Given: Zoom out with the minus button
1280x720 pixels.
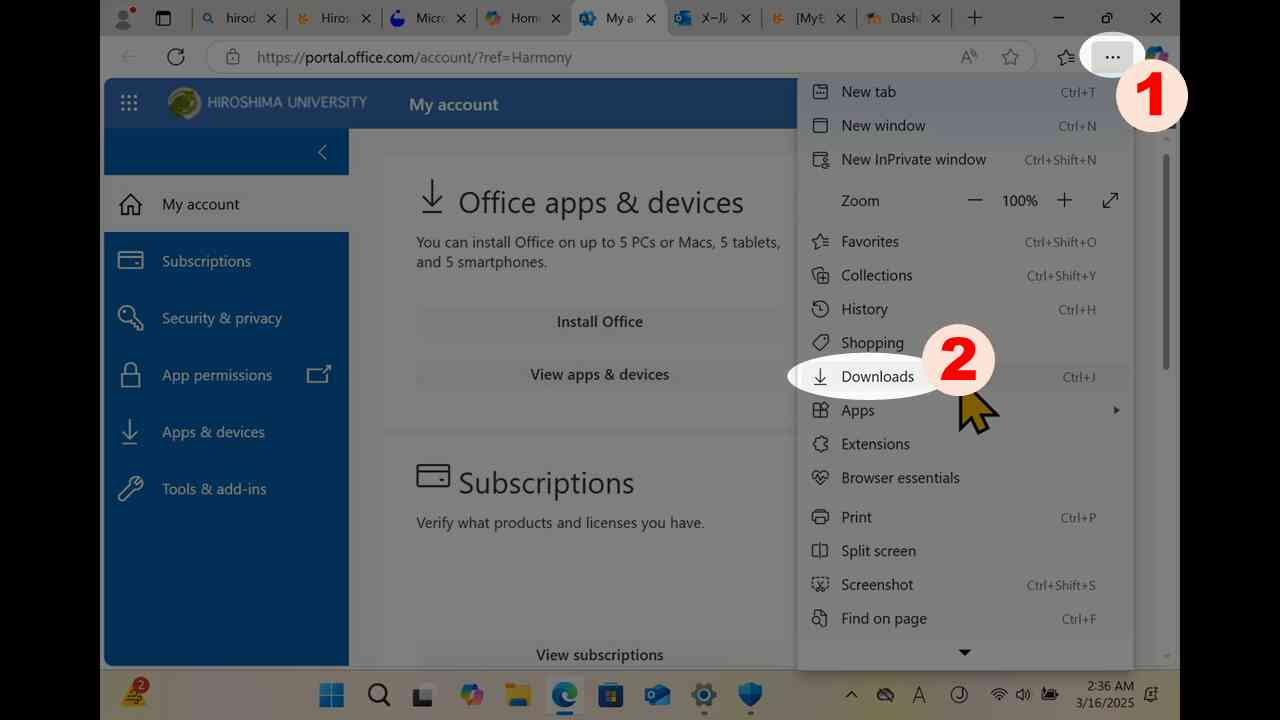Looking at the screenshot, I should click(x=975, y=200).
